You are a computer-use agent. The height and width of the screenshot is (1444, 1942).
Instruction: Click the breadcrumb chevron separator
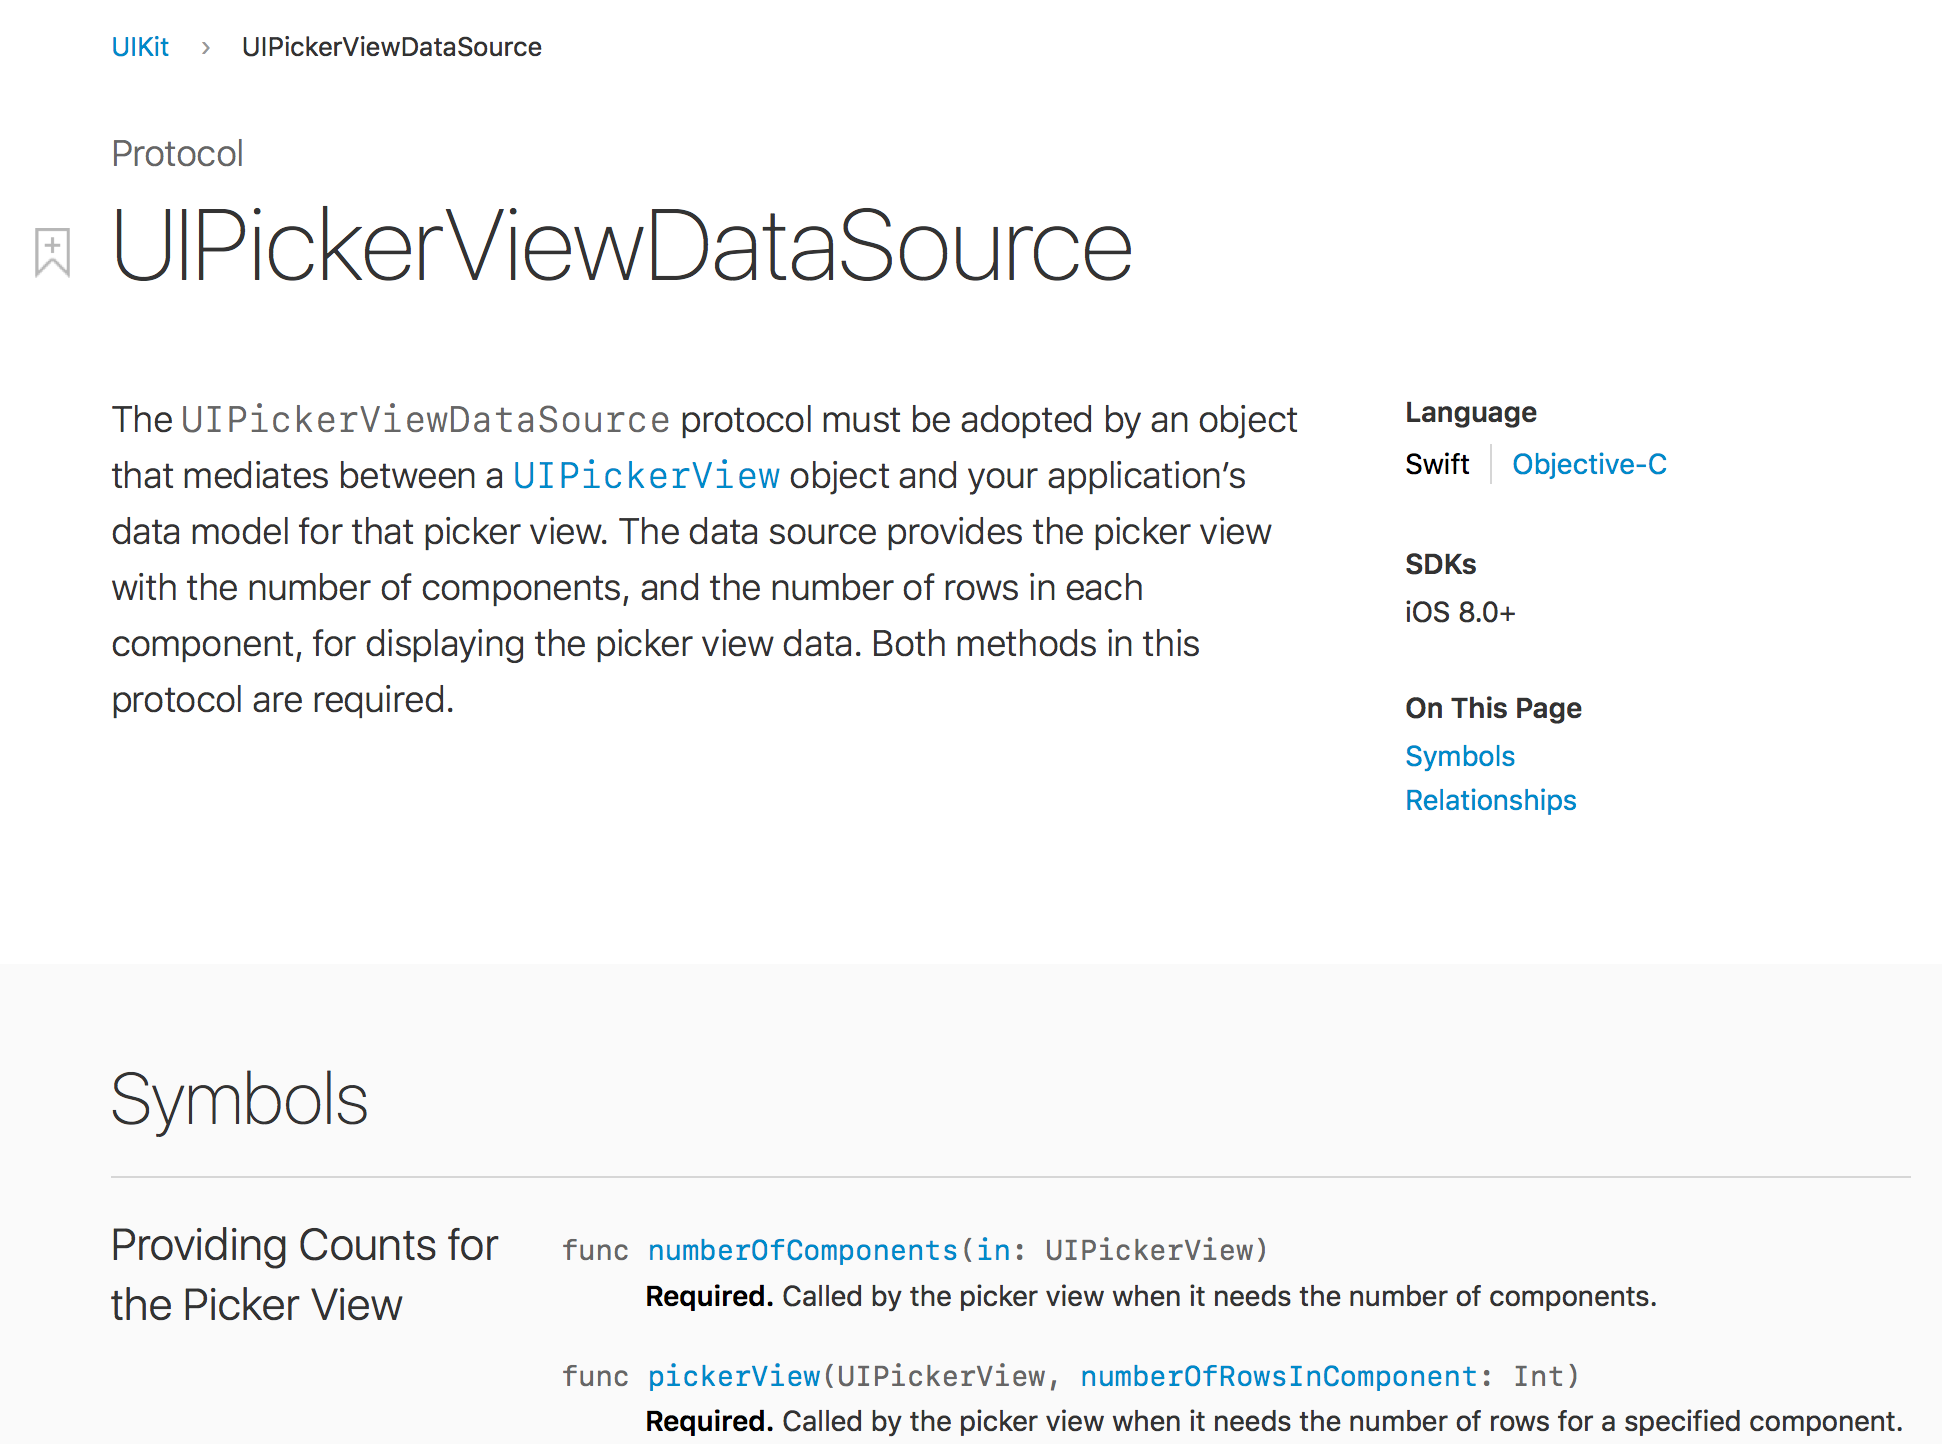click(x=205, y=48)
